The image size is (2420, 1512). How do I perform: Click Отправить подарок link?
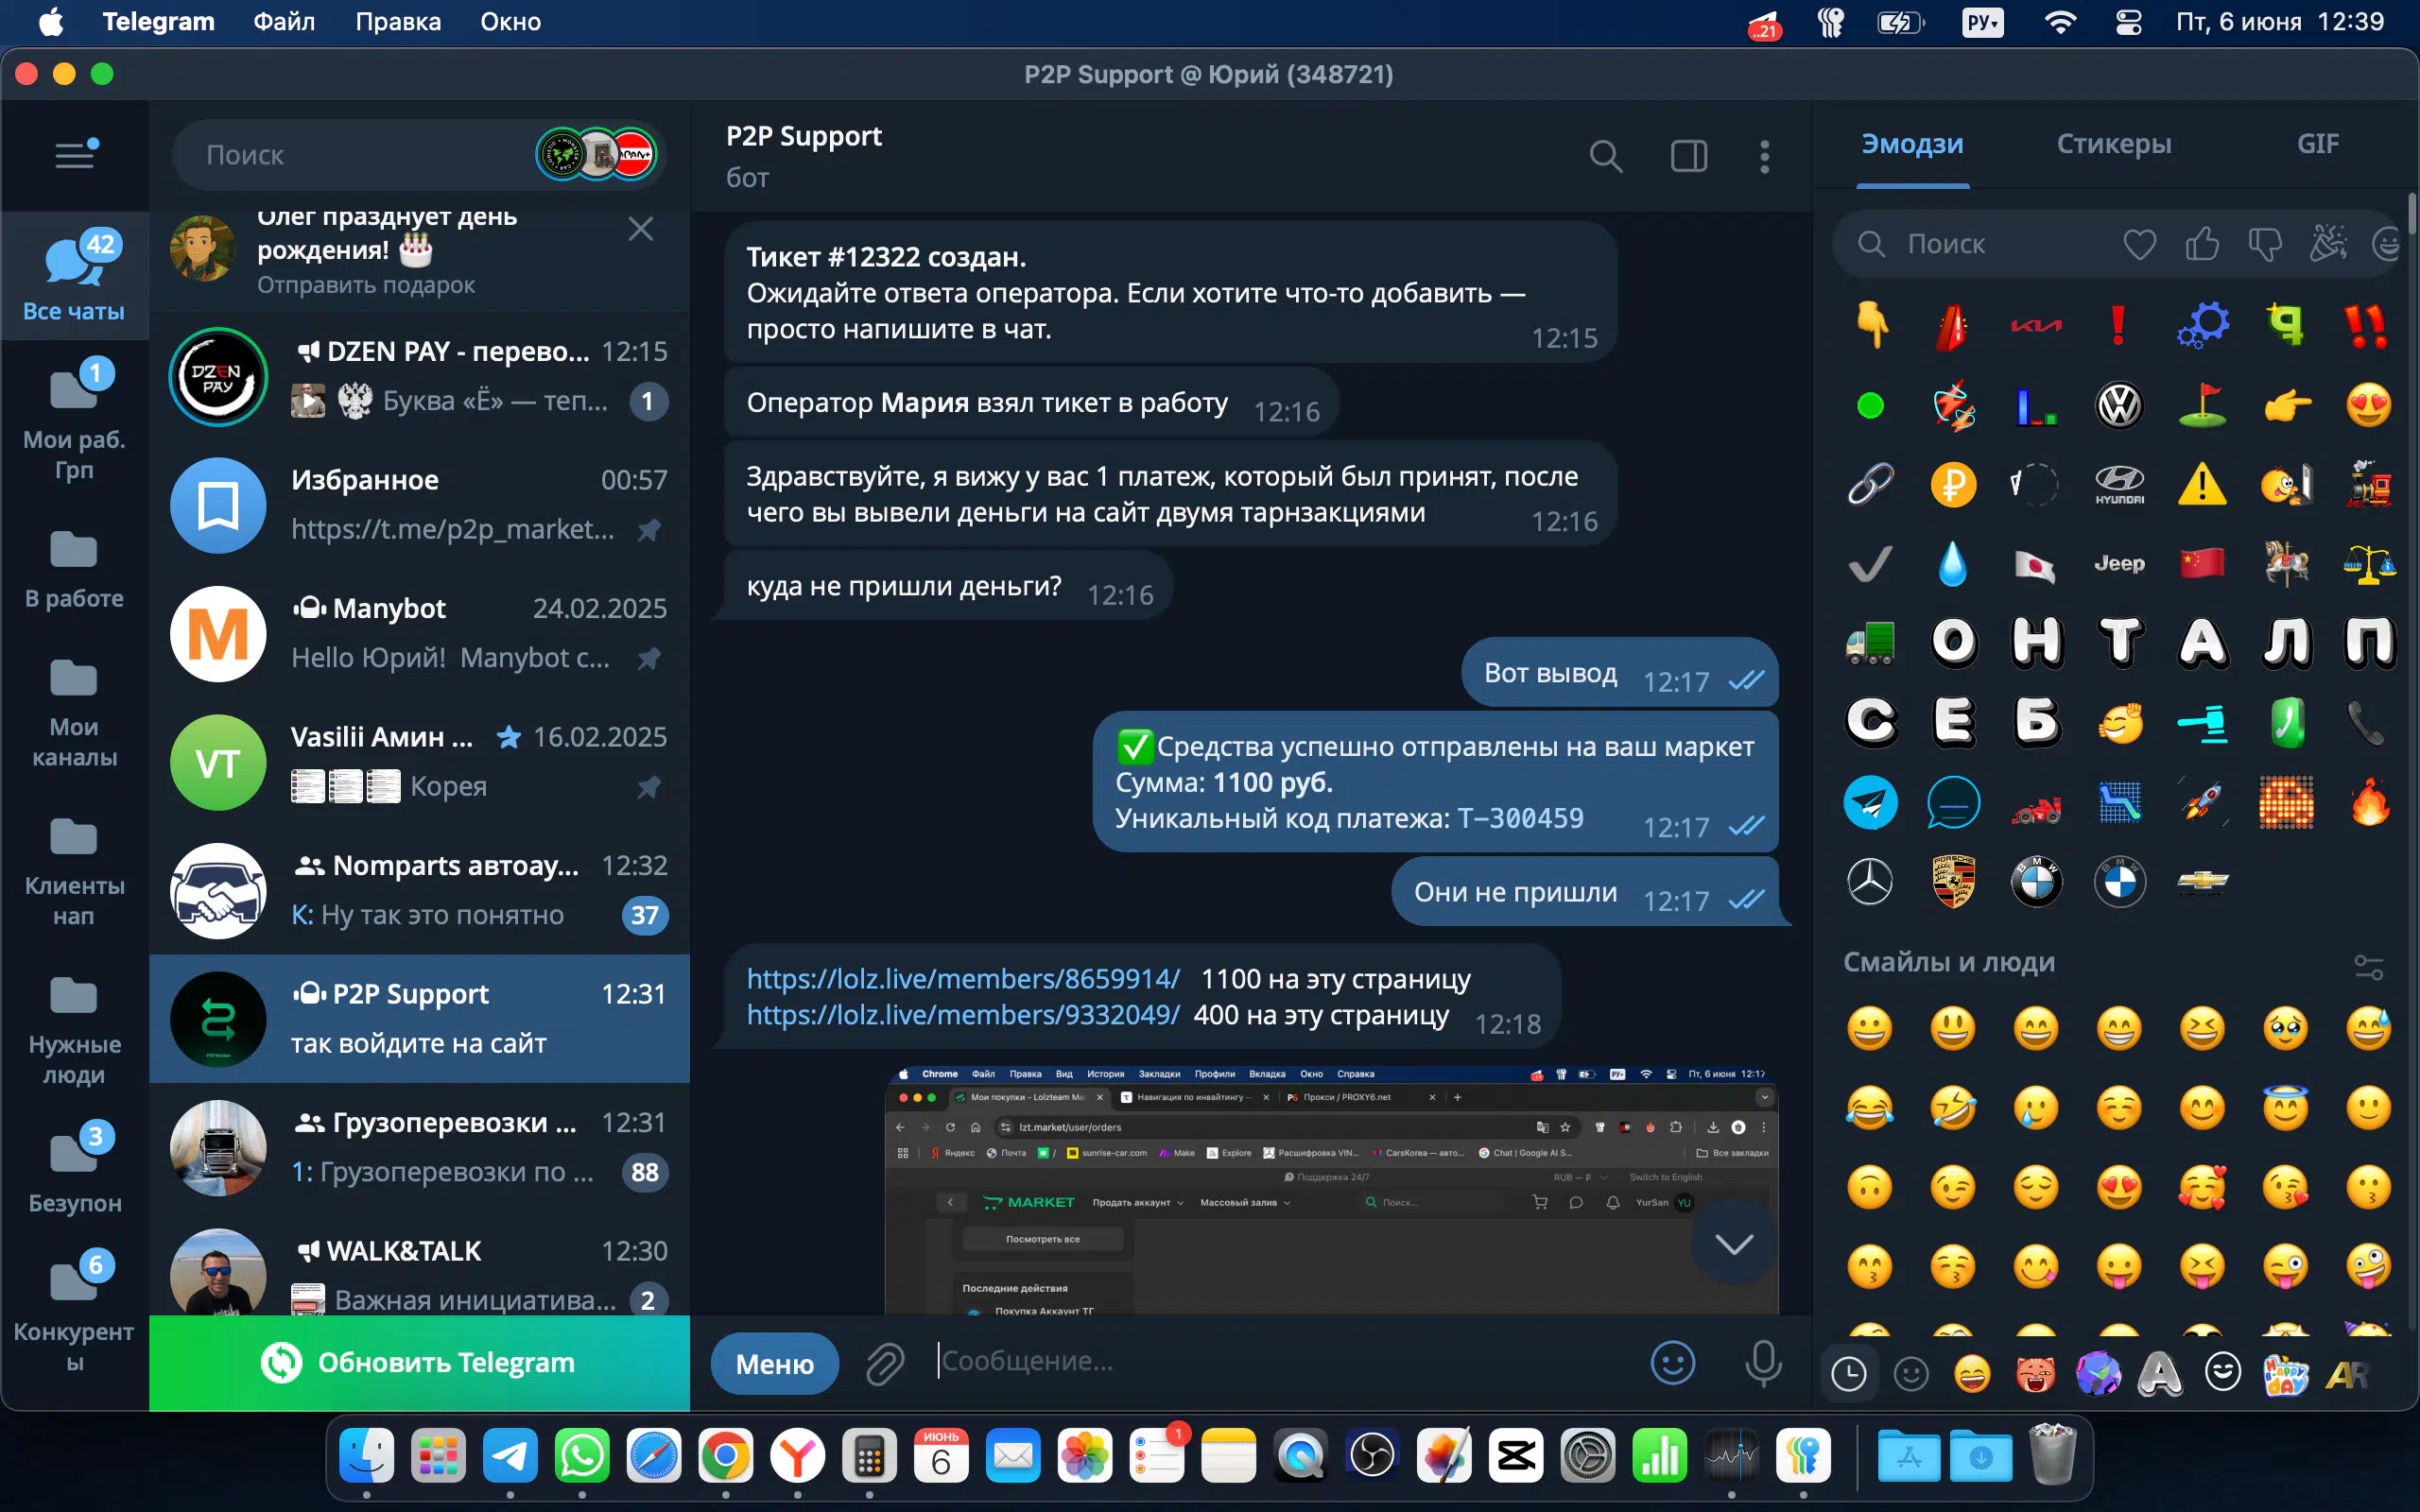click(x=366, y=285)
